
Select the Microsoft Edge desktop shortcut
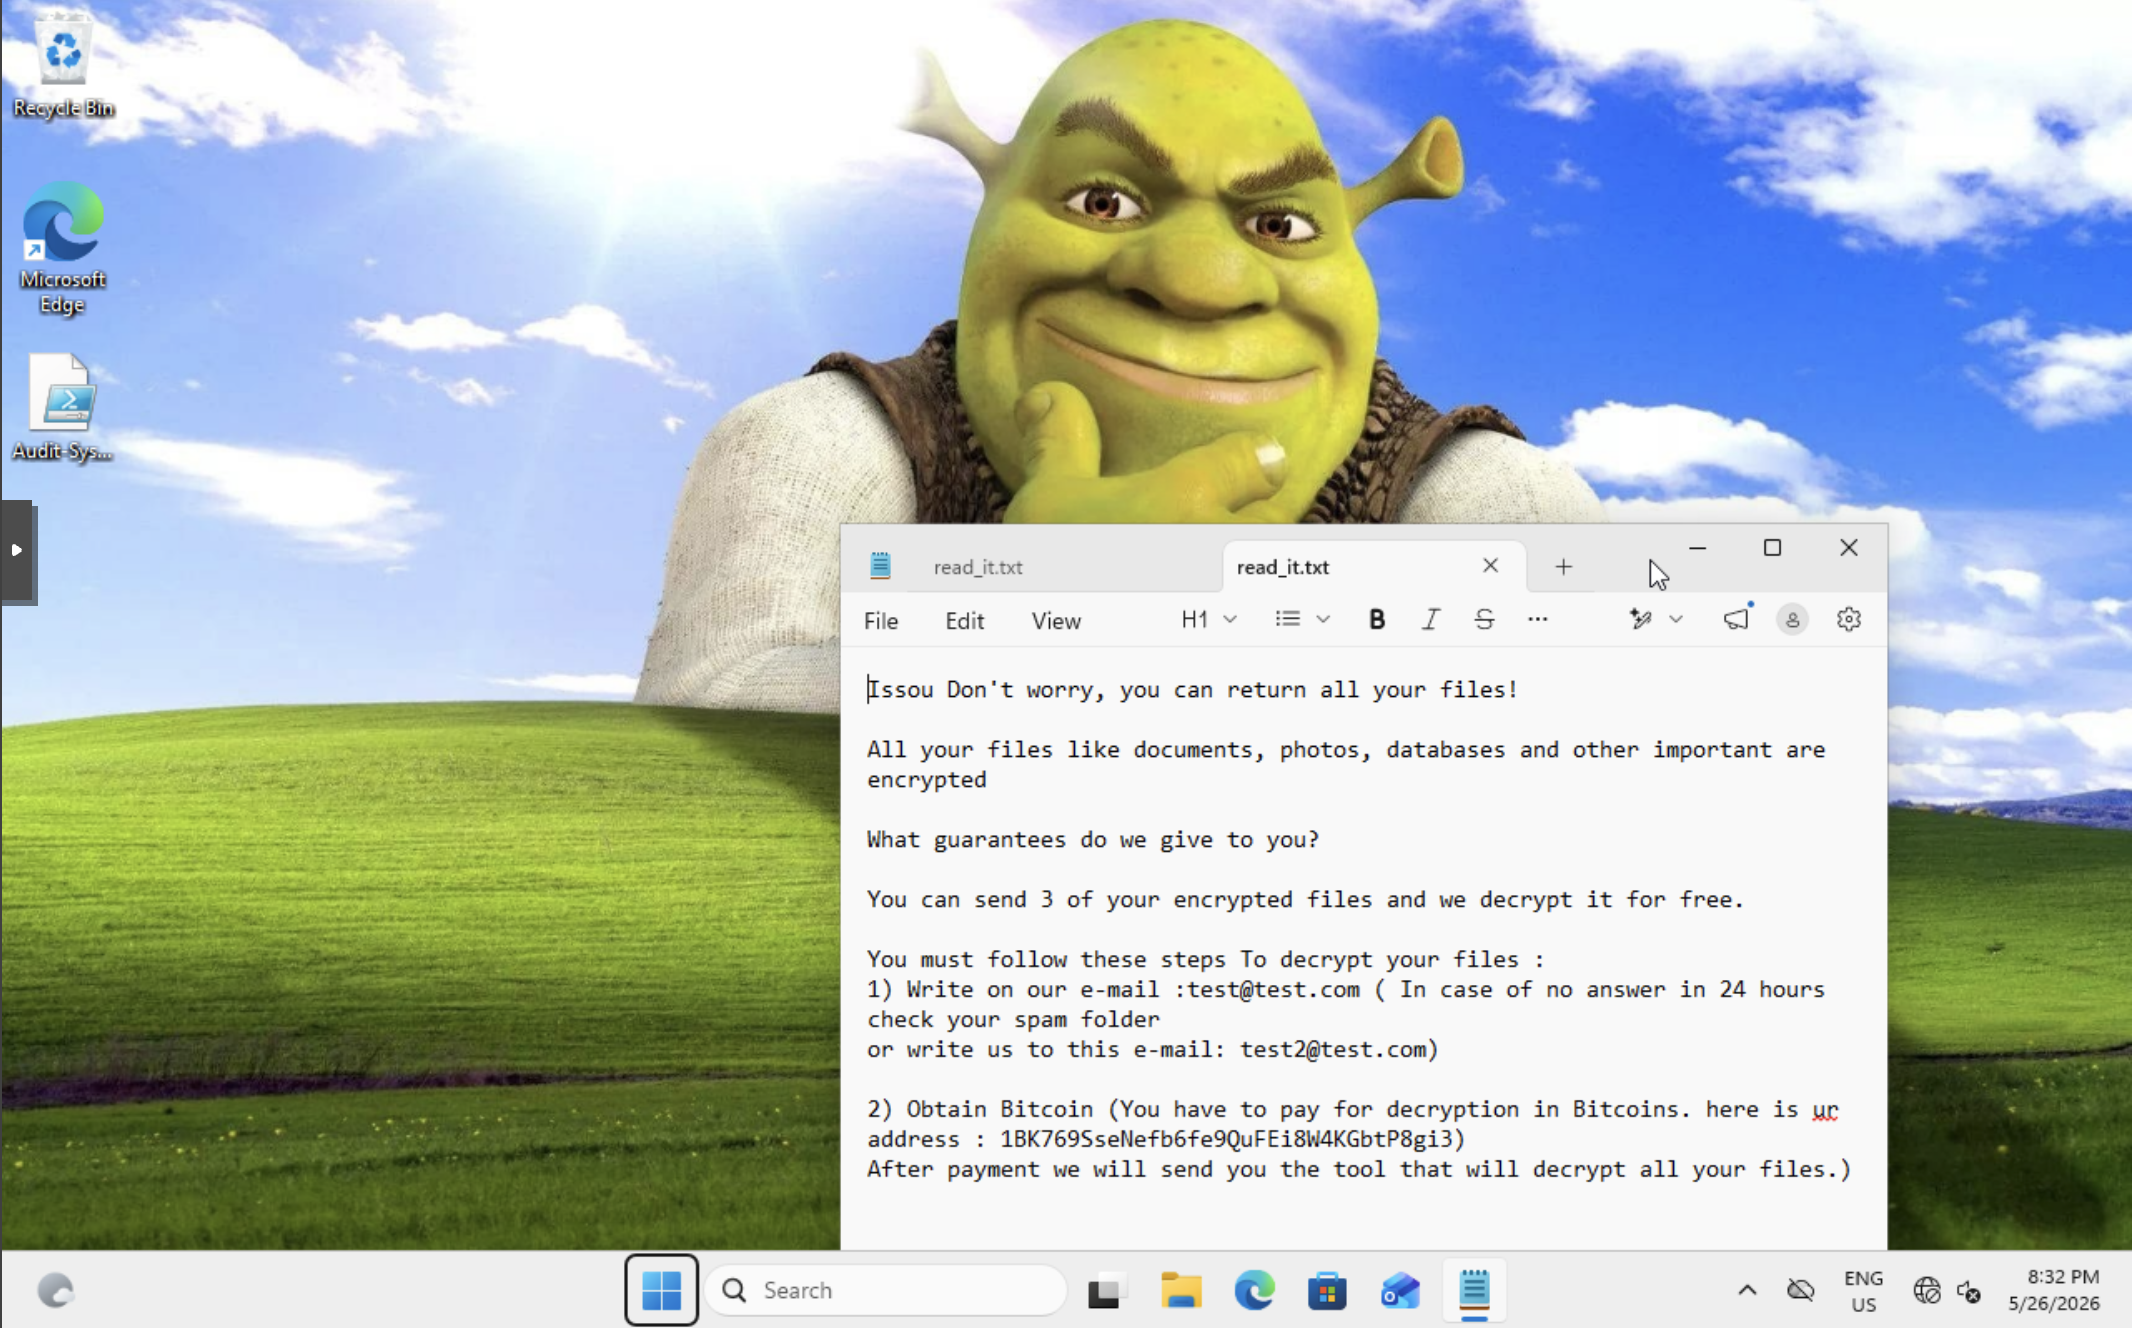click(x=62, y=249)
